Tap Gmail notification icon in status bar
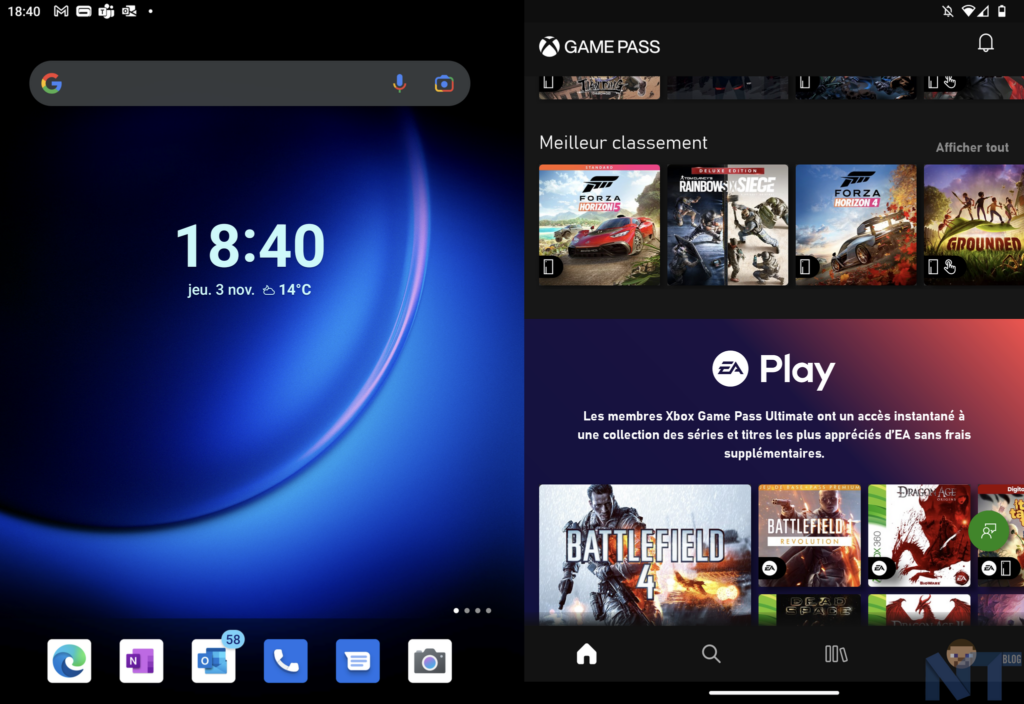The height and width of the screenshot is (704, 1024). click(x=61, y=11)
